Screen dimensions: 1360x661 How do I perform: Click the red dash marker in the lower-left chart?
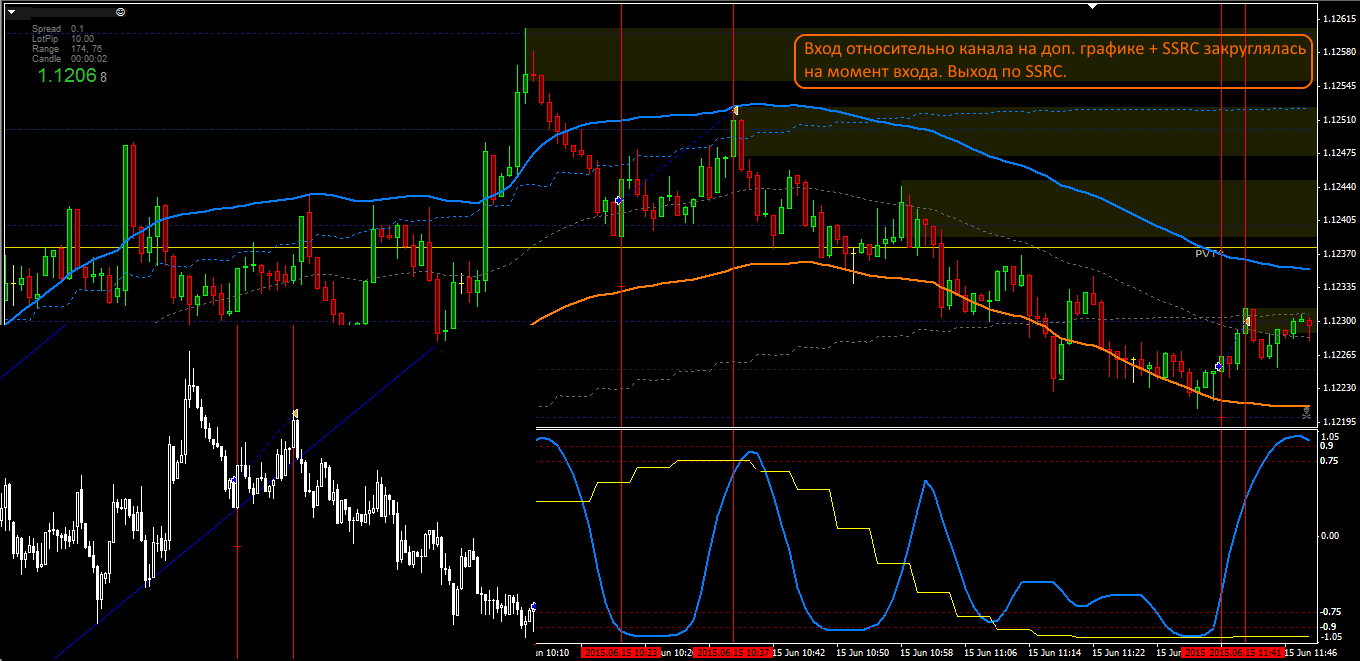tap(237, 546)
